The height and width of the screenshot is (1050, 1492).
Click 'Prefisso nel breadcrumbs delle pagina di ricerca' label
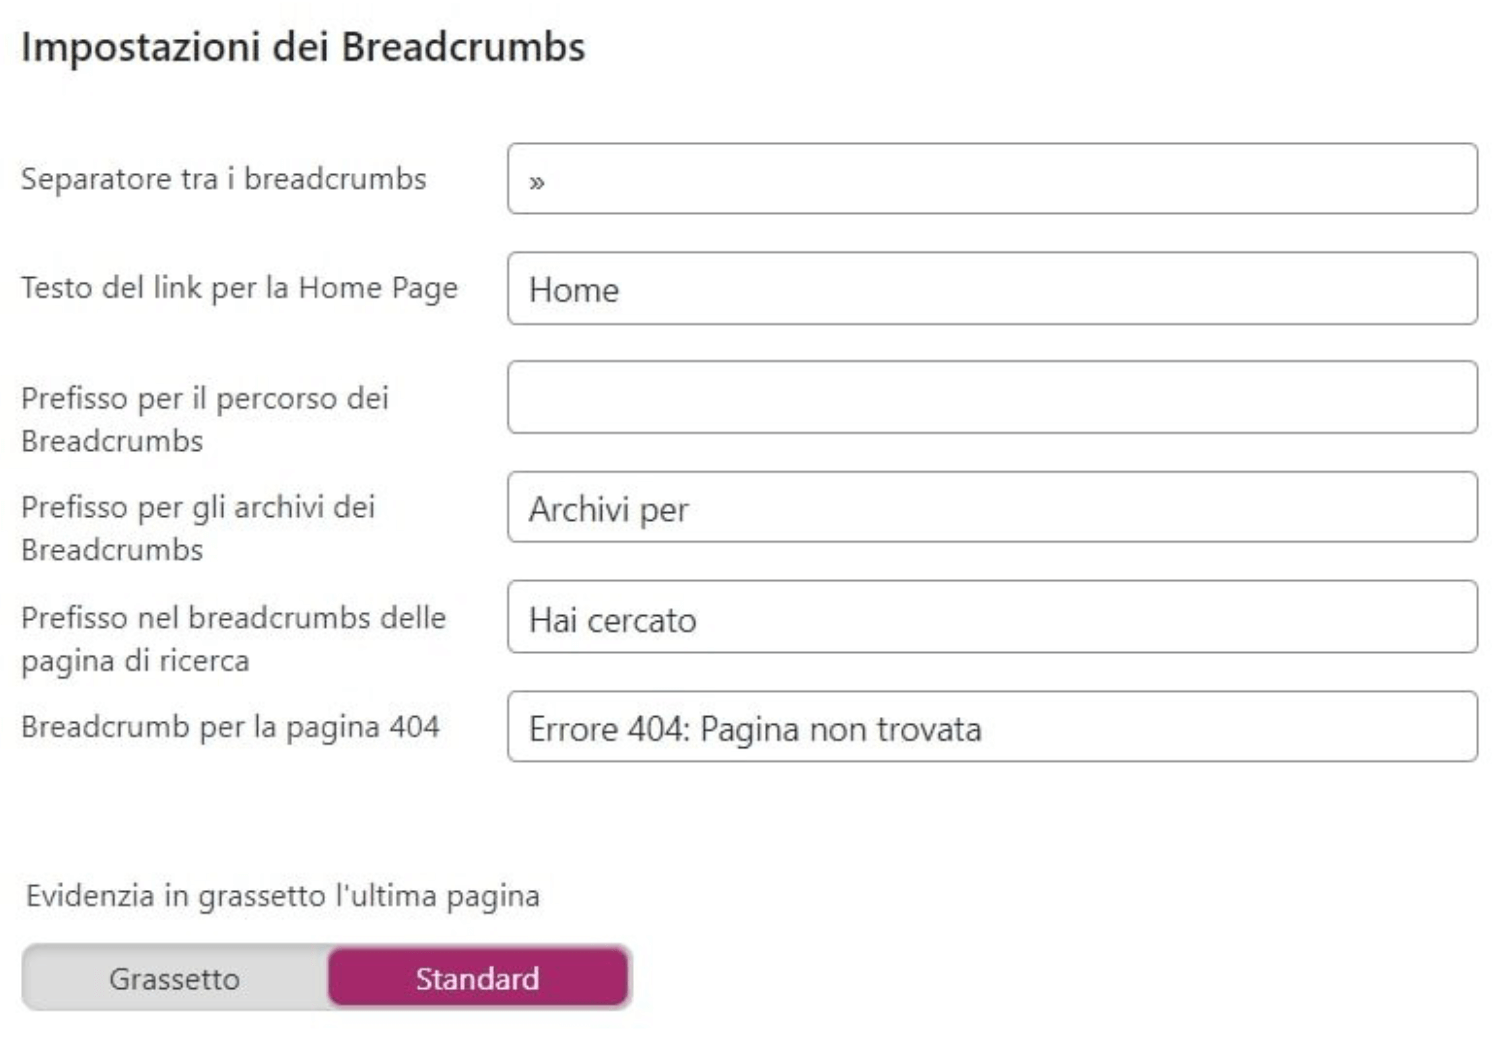coord(233,638)
